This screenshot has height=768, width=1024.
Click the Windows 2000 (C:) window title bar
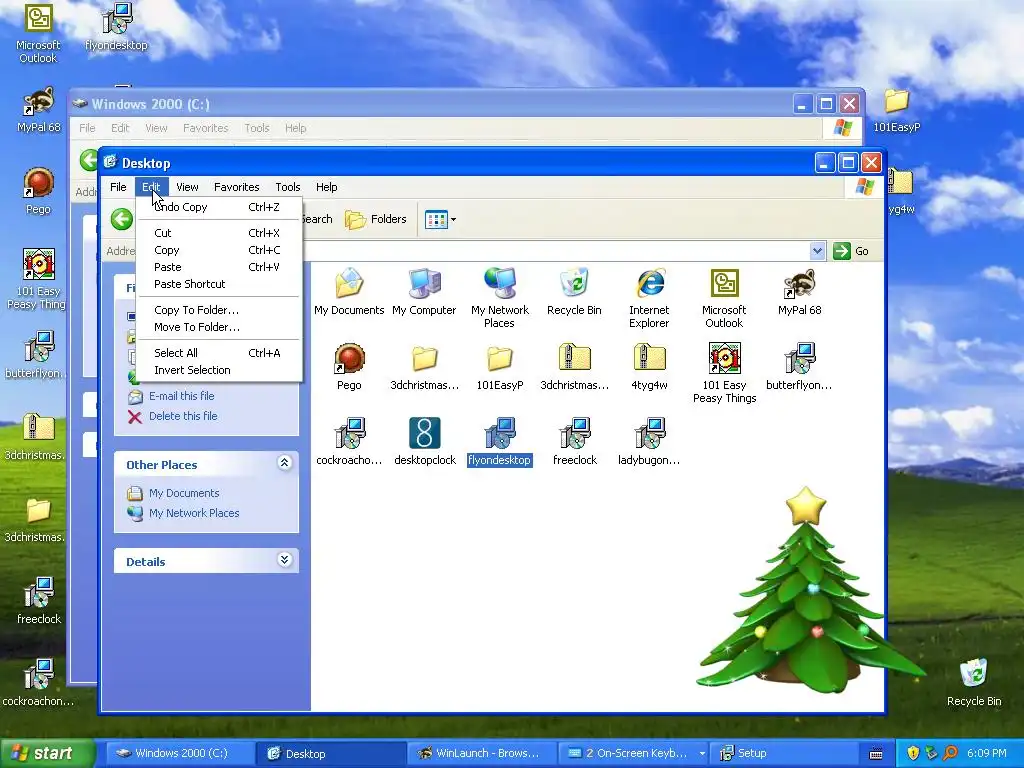pyautogui.click(x=431, y=104)
